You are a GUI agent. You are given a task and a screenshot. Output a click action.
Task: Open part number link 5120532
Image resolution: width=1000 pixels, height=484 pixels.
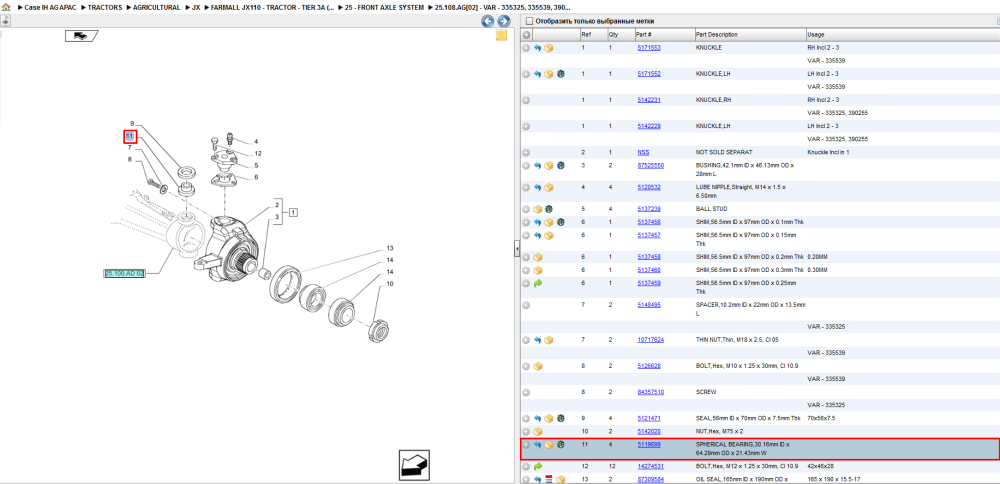pyautogui.click(x=649, y=187)
